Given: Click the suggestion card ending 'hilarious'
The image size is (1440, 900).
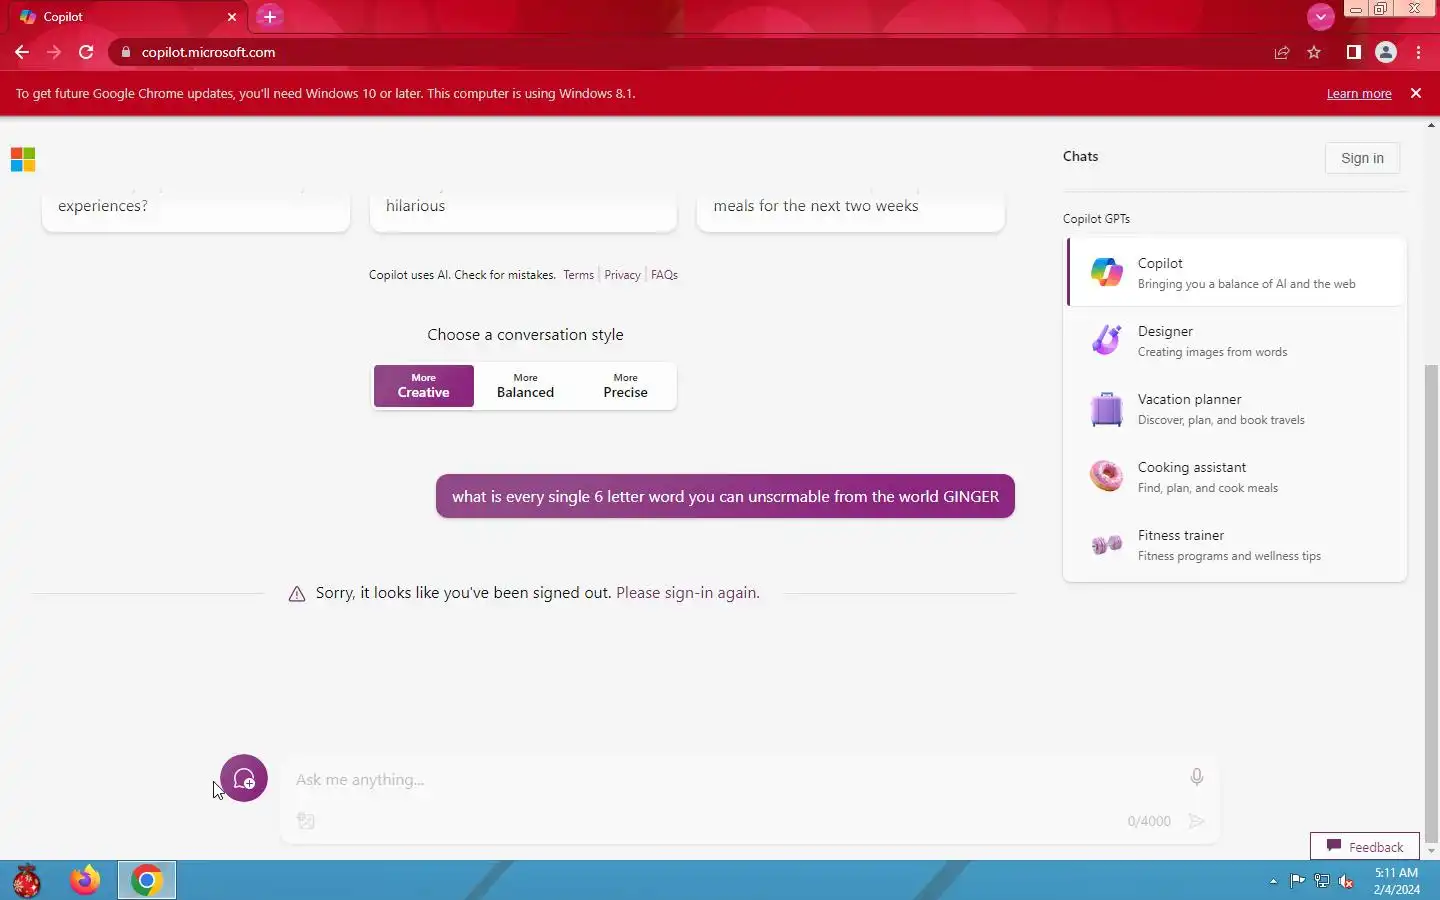Looking at the screenshot, I should point(523,210).
